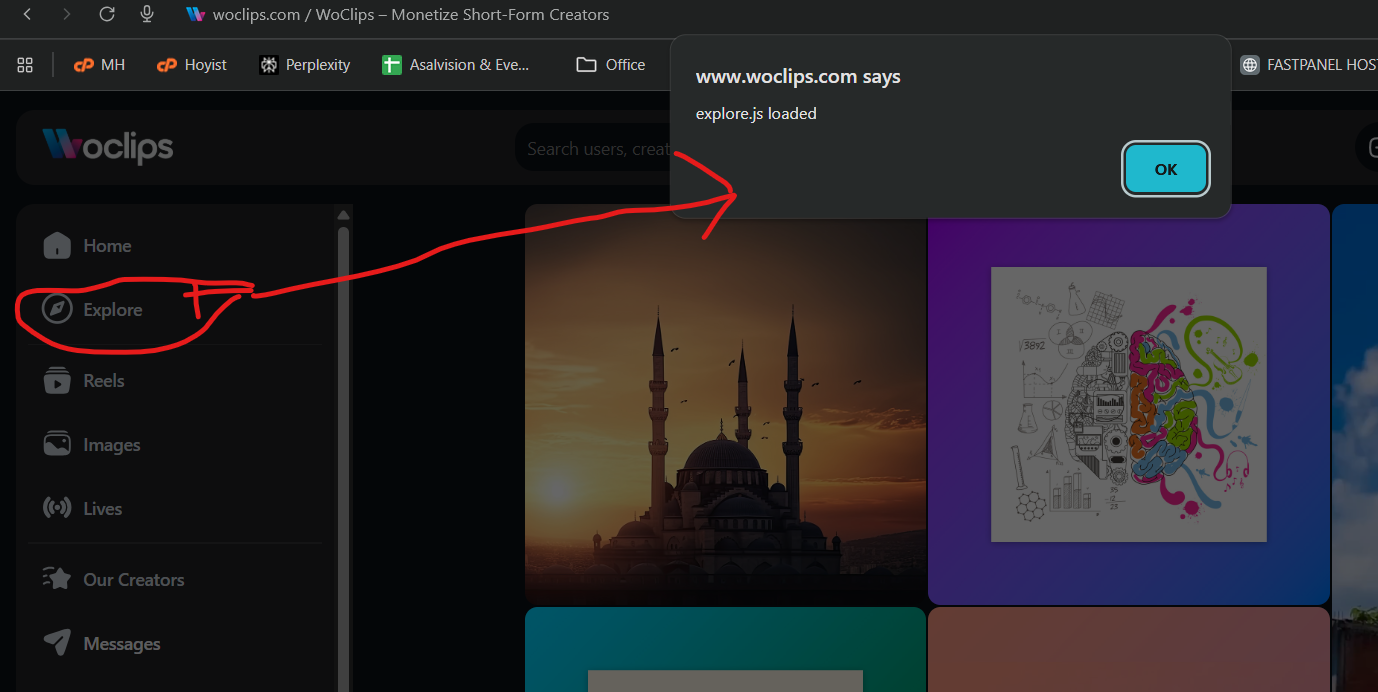Open the browser apps grid icon
The height and width of the screenshot is (692, 1378).
click(25, 65)
